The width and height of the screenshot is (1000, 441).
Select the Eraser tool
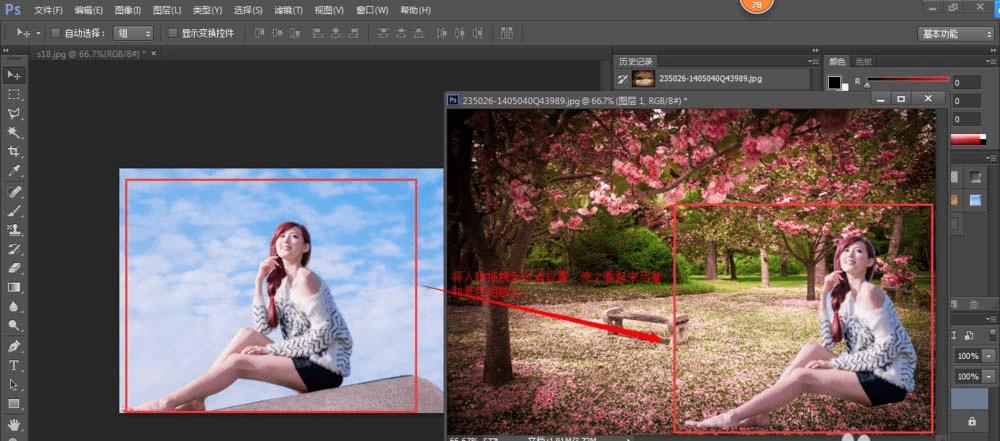click(x=14, y=268)
